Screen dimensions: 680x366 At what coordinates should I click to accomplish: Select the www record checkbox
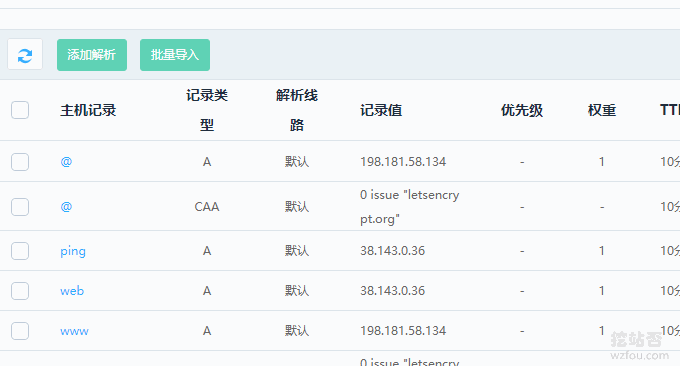coord(20,331)
